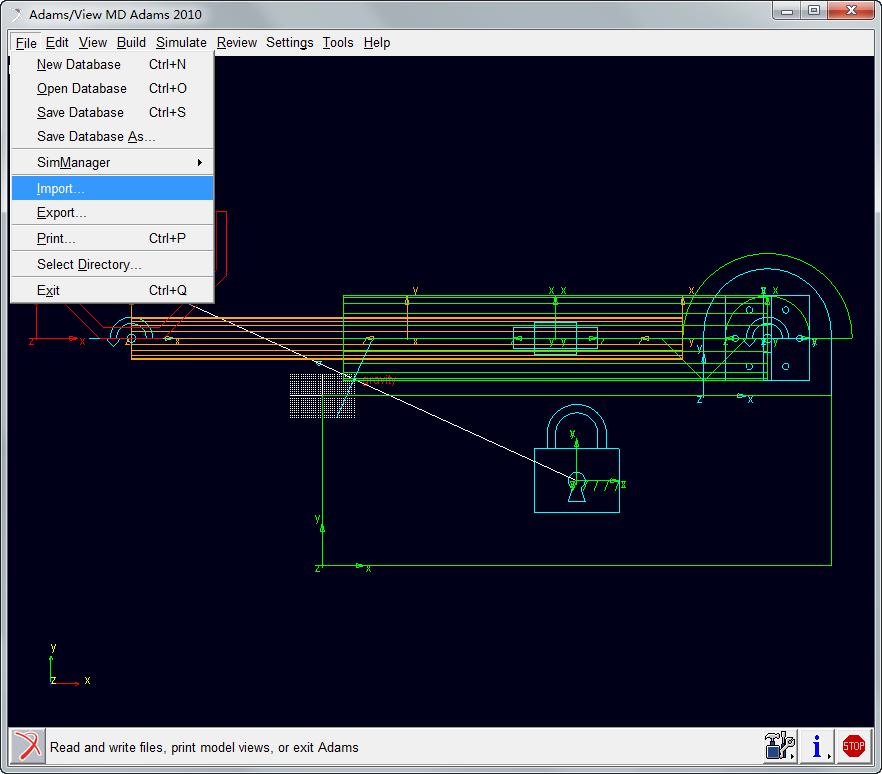Screen dimensions: 882x774
Task: Open the Edit menu
Action: [x=57, y=42]
